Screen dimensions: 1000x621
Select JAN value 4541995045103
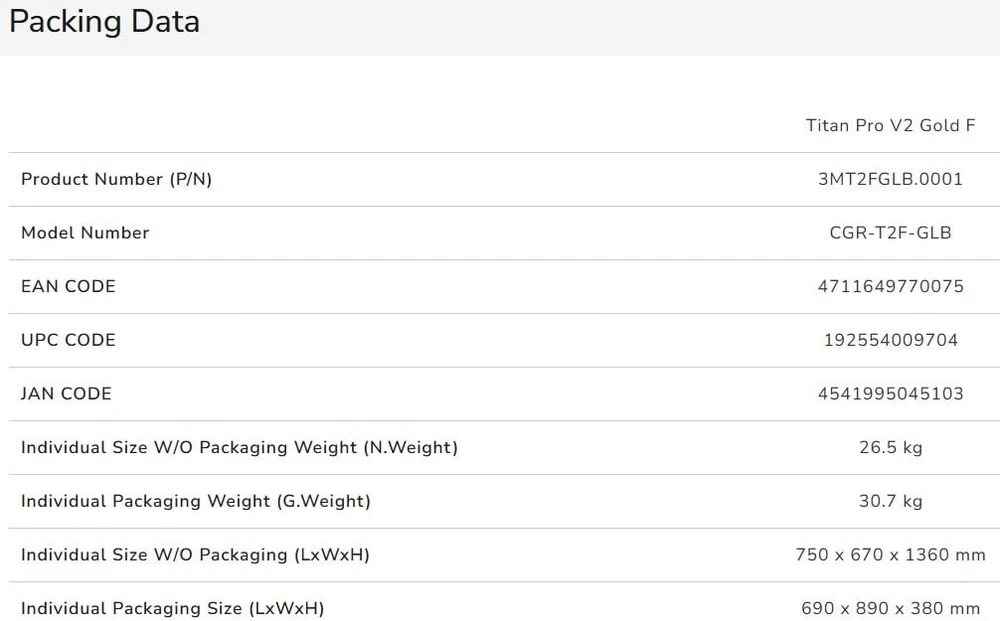(x=890, y=393)
